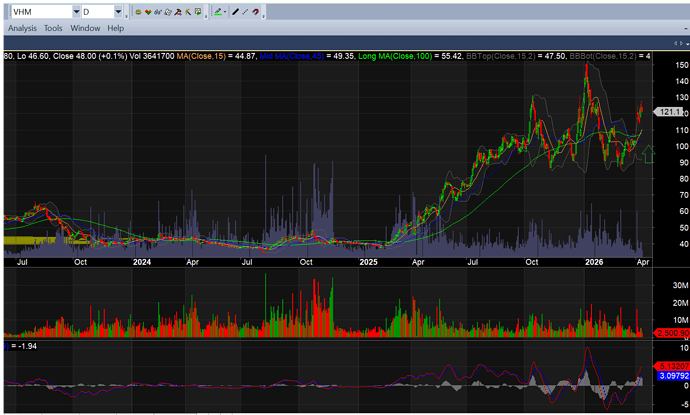
Task: Open the Help menu
Action: [x=115, y=29]
